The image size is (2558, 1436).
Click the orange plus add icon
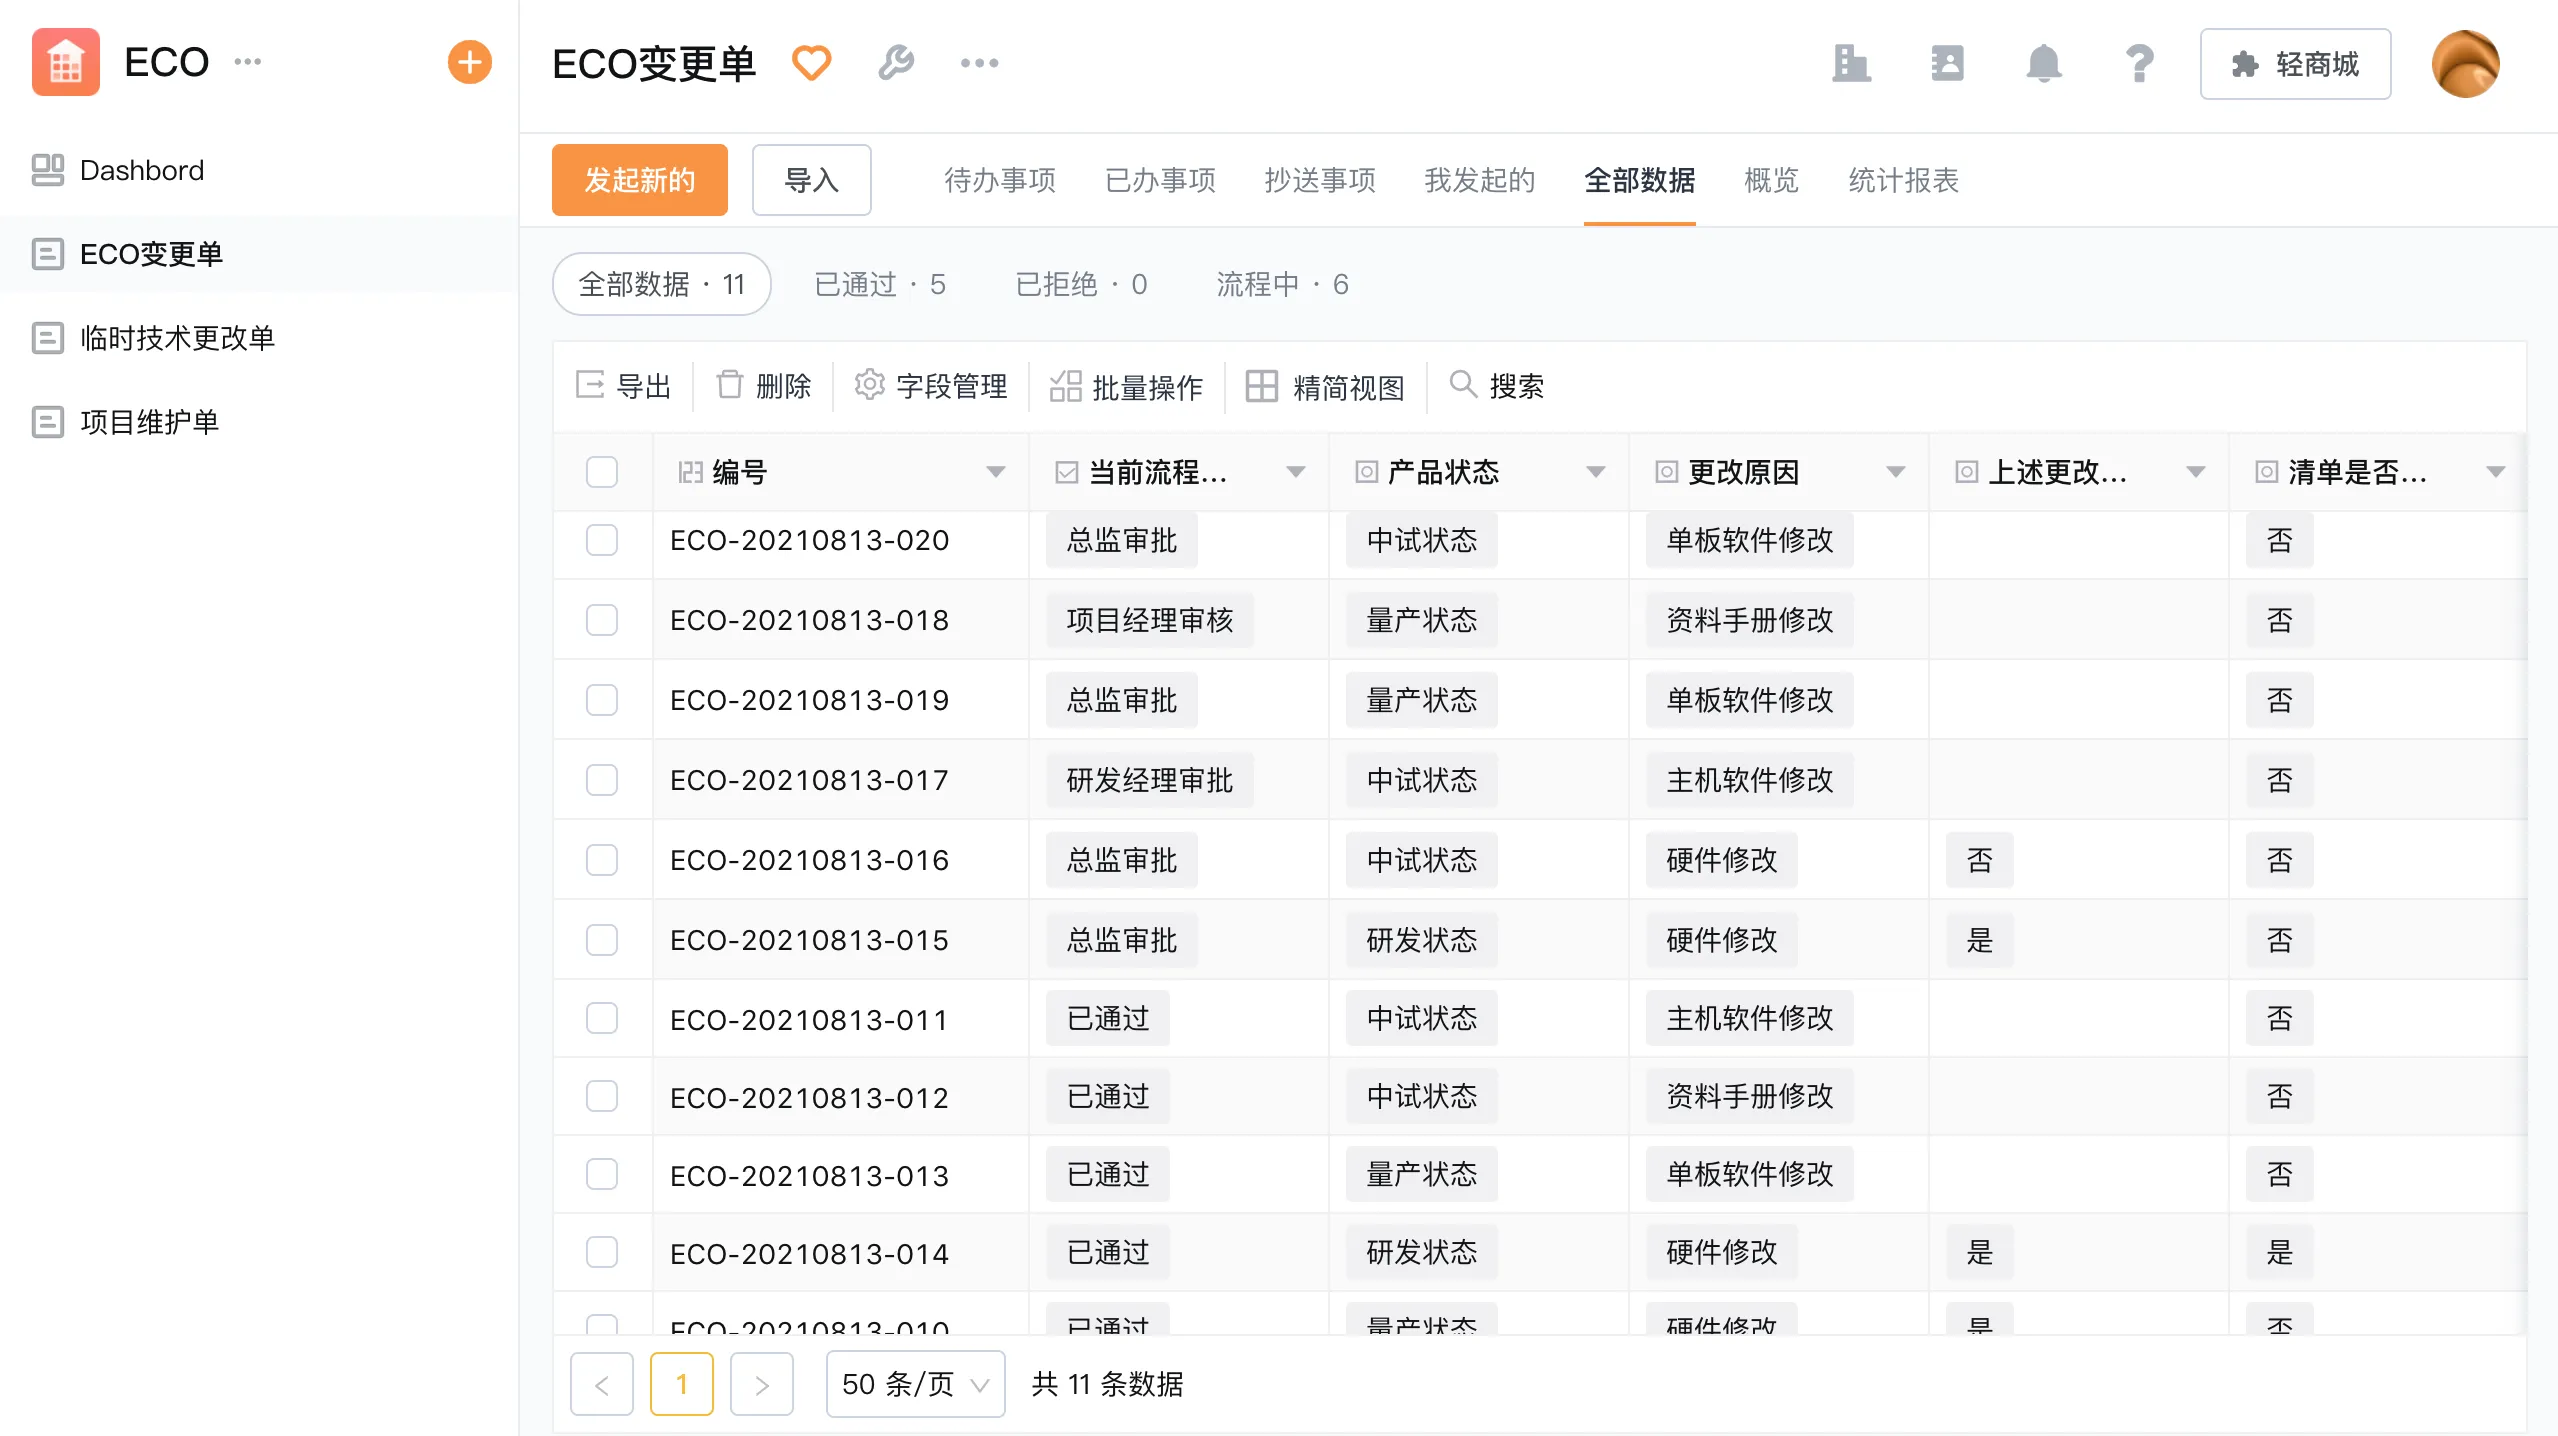[469, 62]
